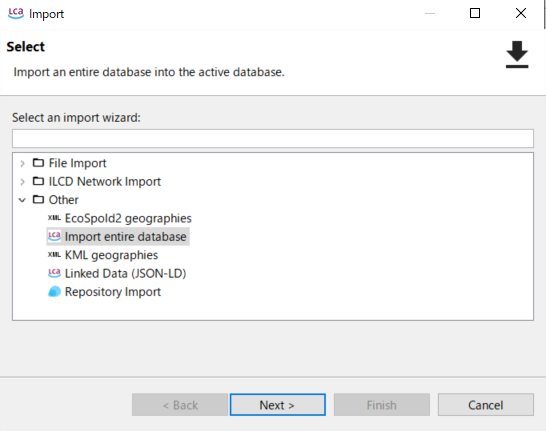Choose Linked Data (JSON-LD) wizard
546x431 pixels.
[125, 274]
